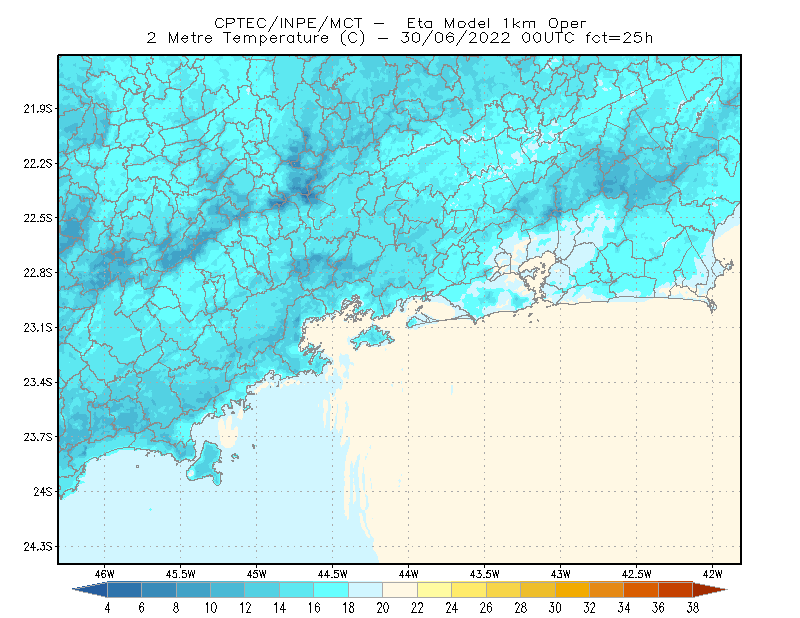Viewport: 800px width, 618px height.
Task: Click the right red arrow of colorbar
Action: point(710,590)
